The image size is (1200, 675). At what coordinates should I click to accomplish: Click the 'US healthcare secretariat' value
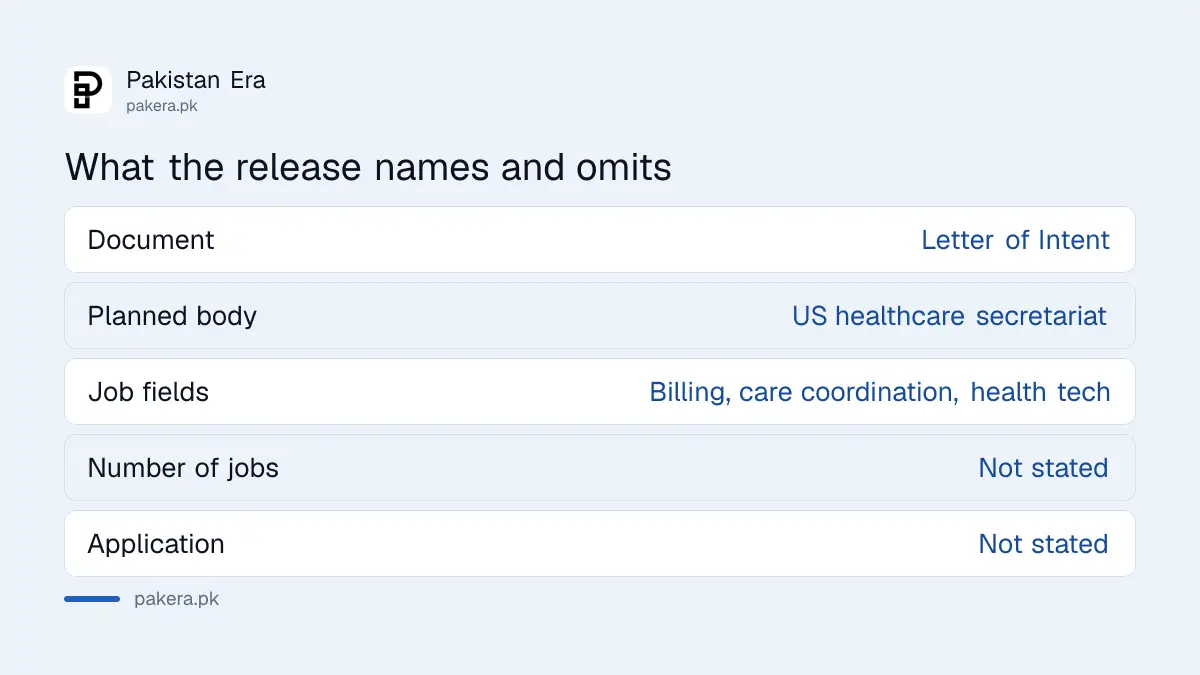949,316
